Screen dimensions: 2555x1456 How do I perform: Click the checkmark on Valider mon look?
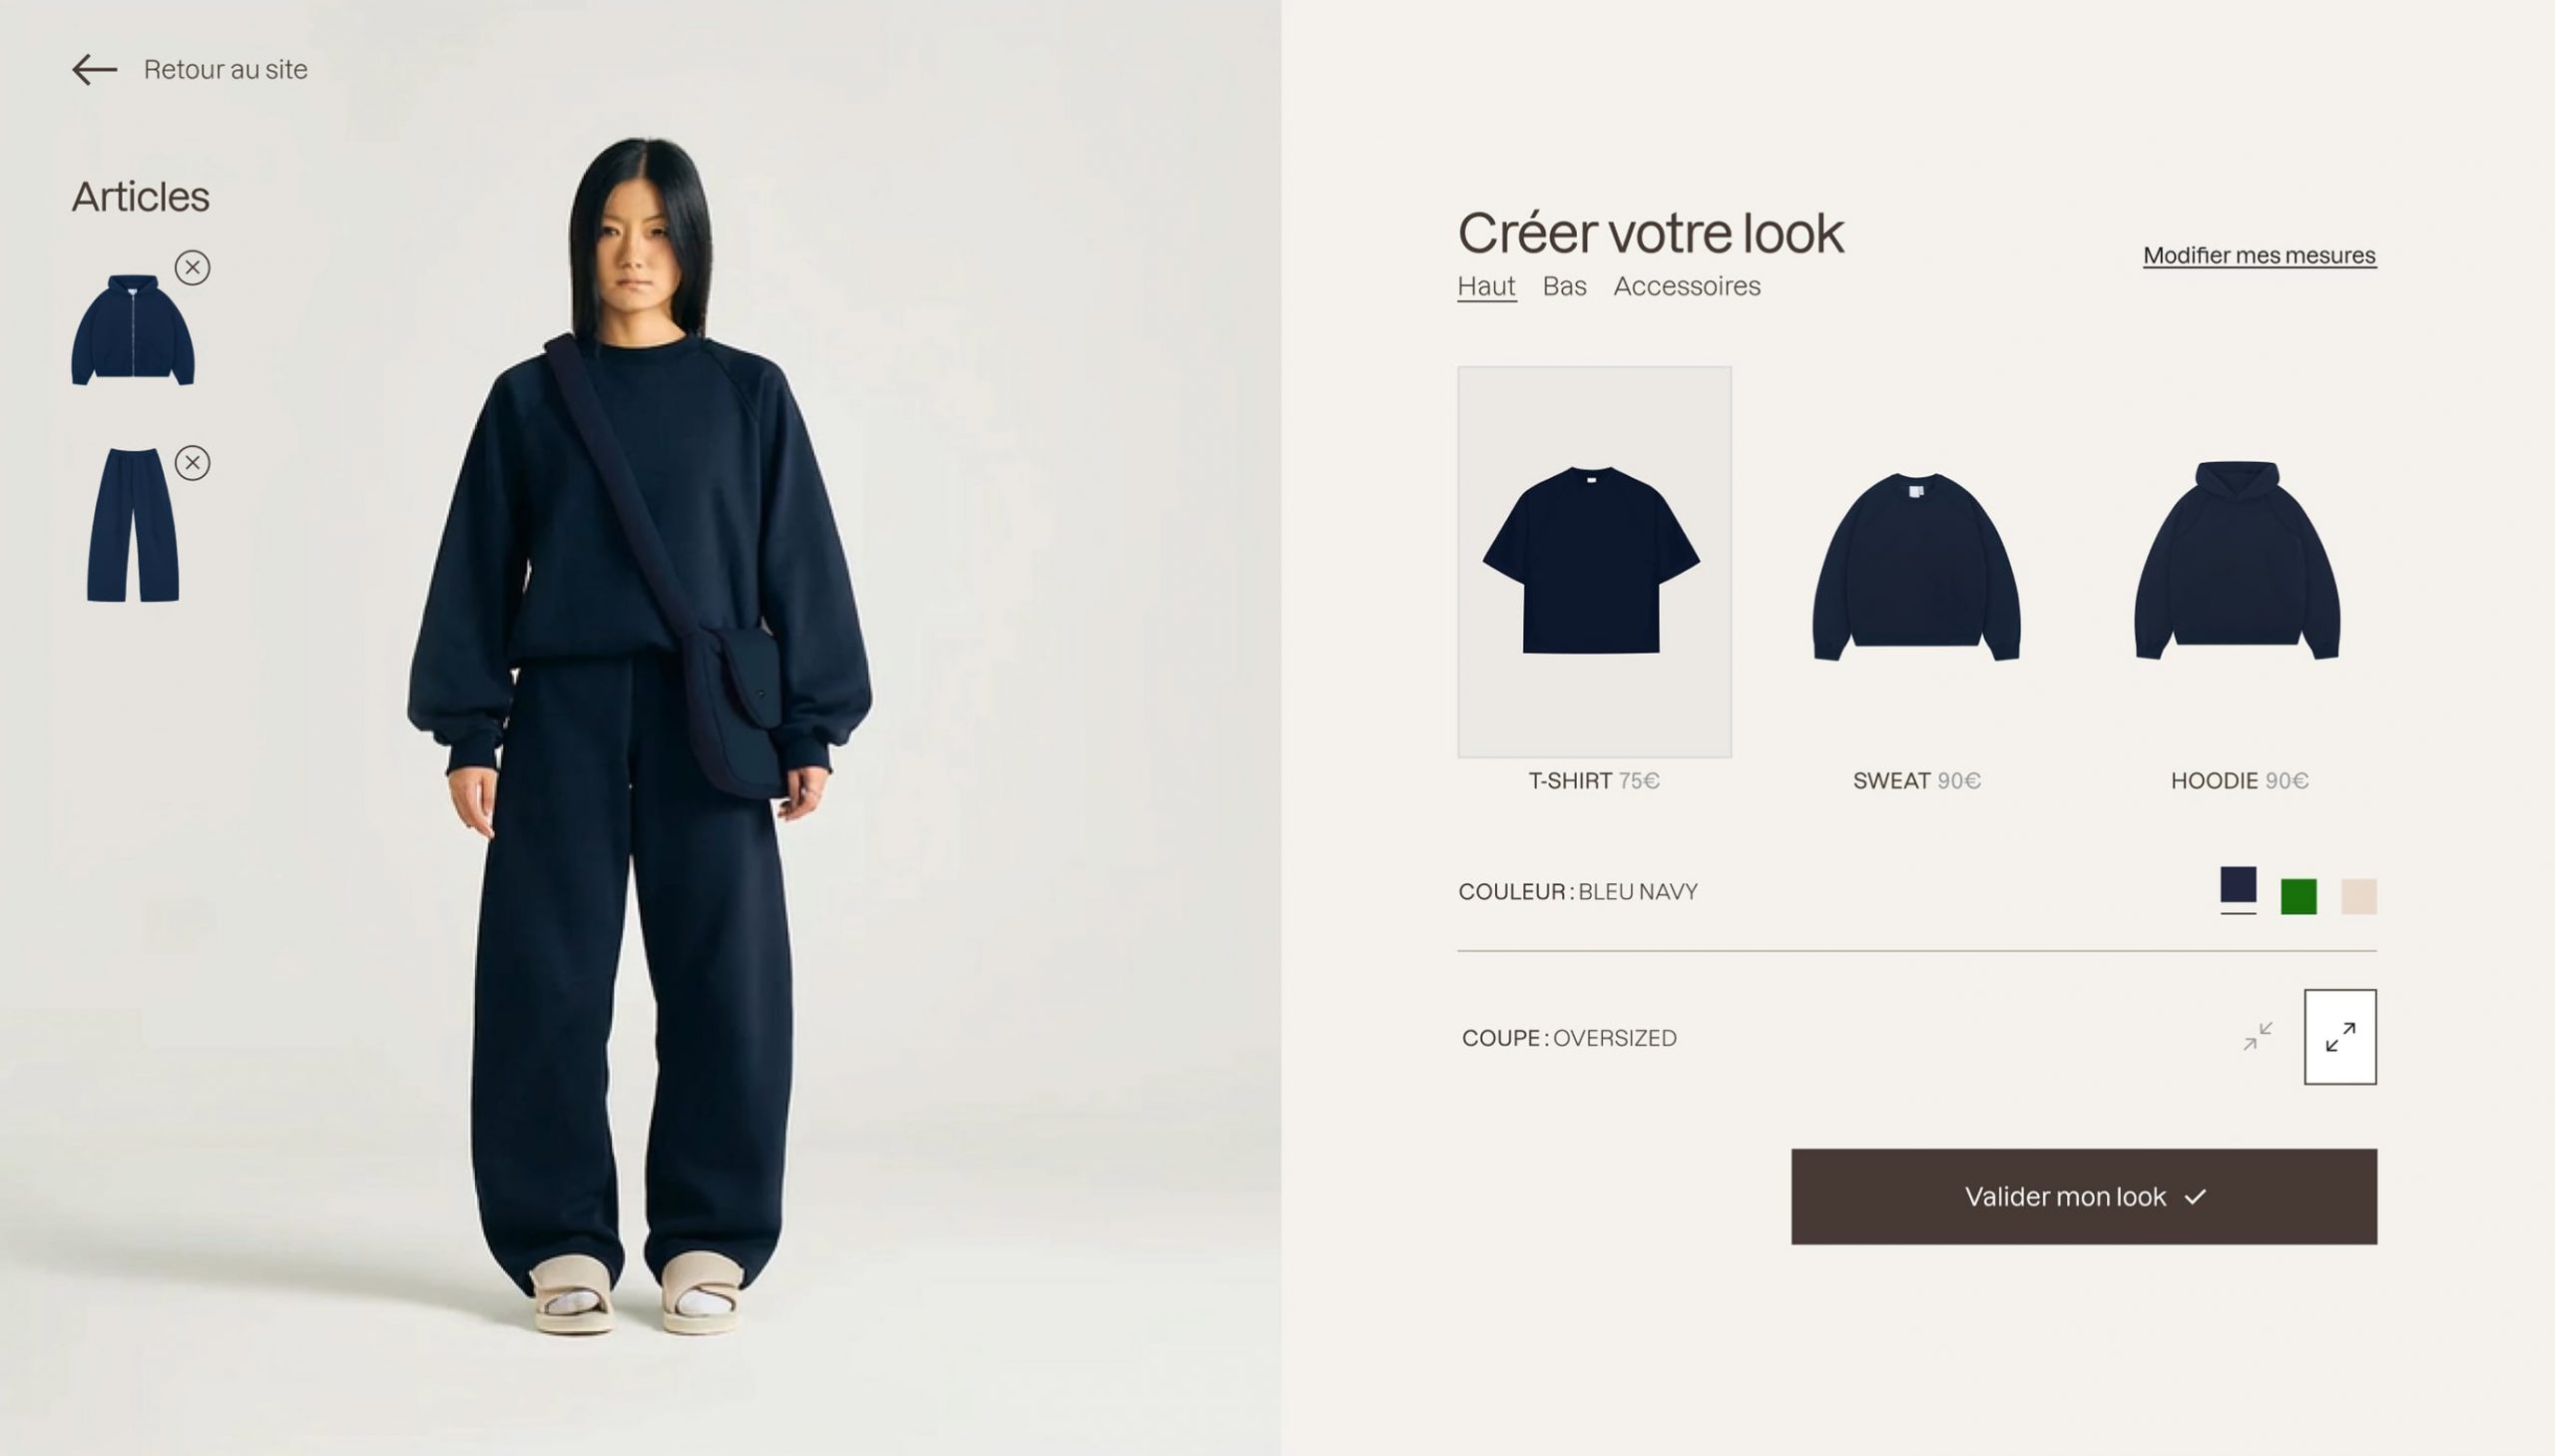(2195, 1197)
